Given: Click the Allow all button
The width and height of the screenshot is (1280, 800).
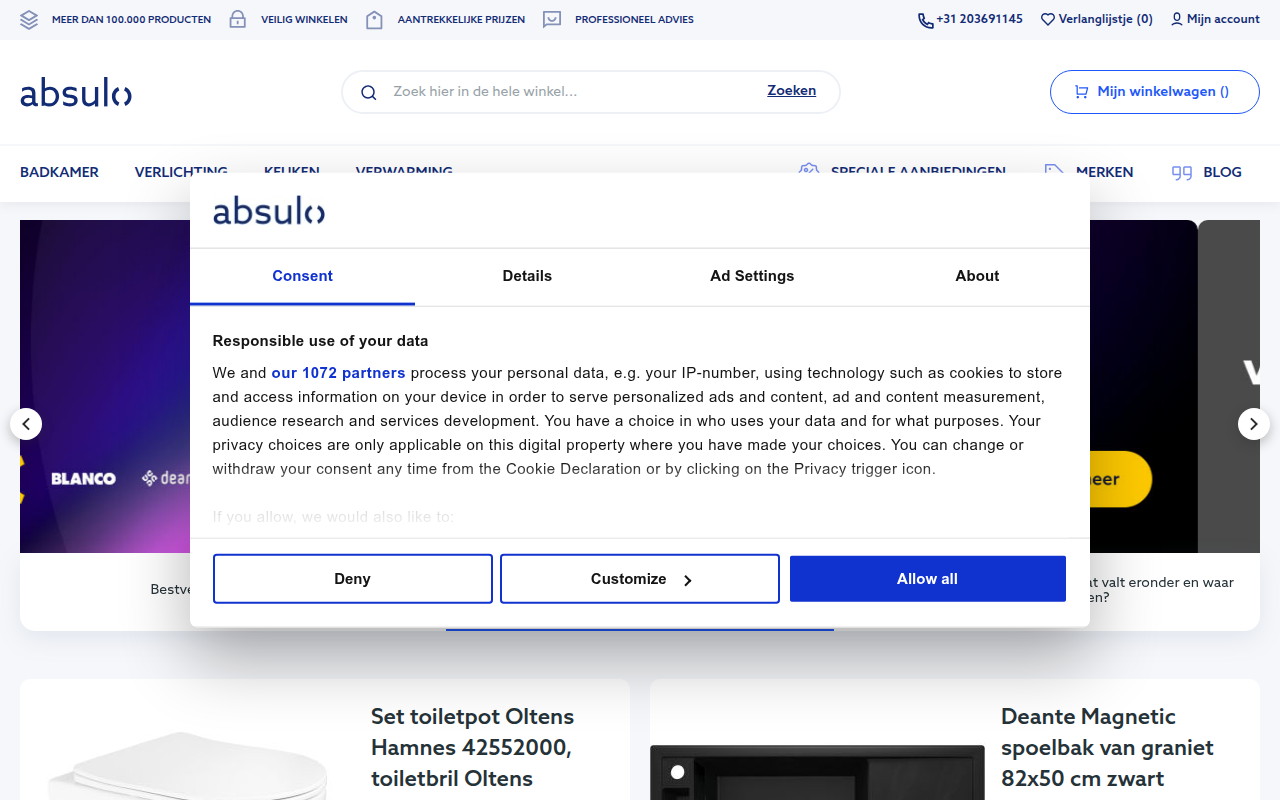Looking at the screenshot, I should click(x=928, y=579).
